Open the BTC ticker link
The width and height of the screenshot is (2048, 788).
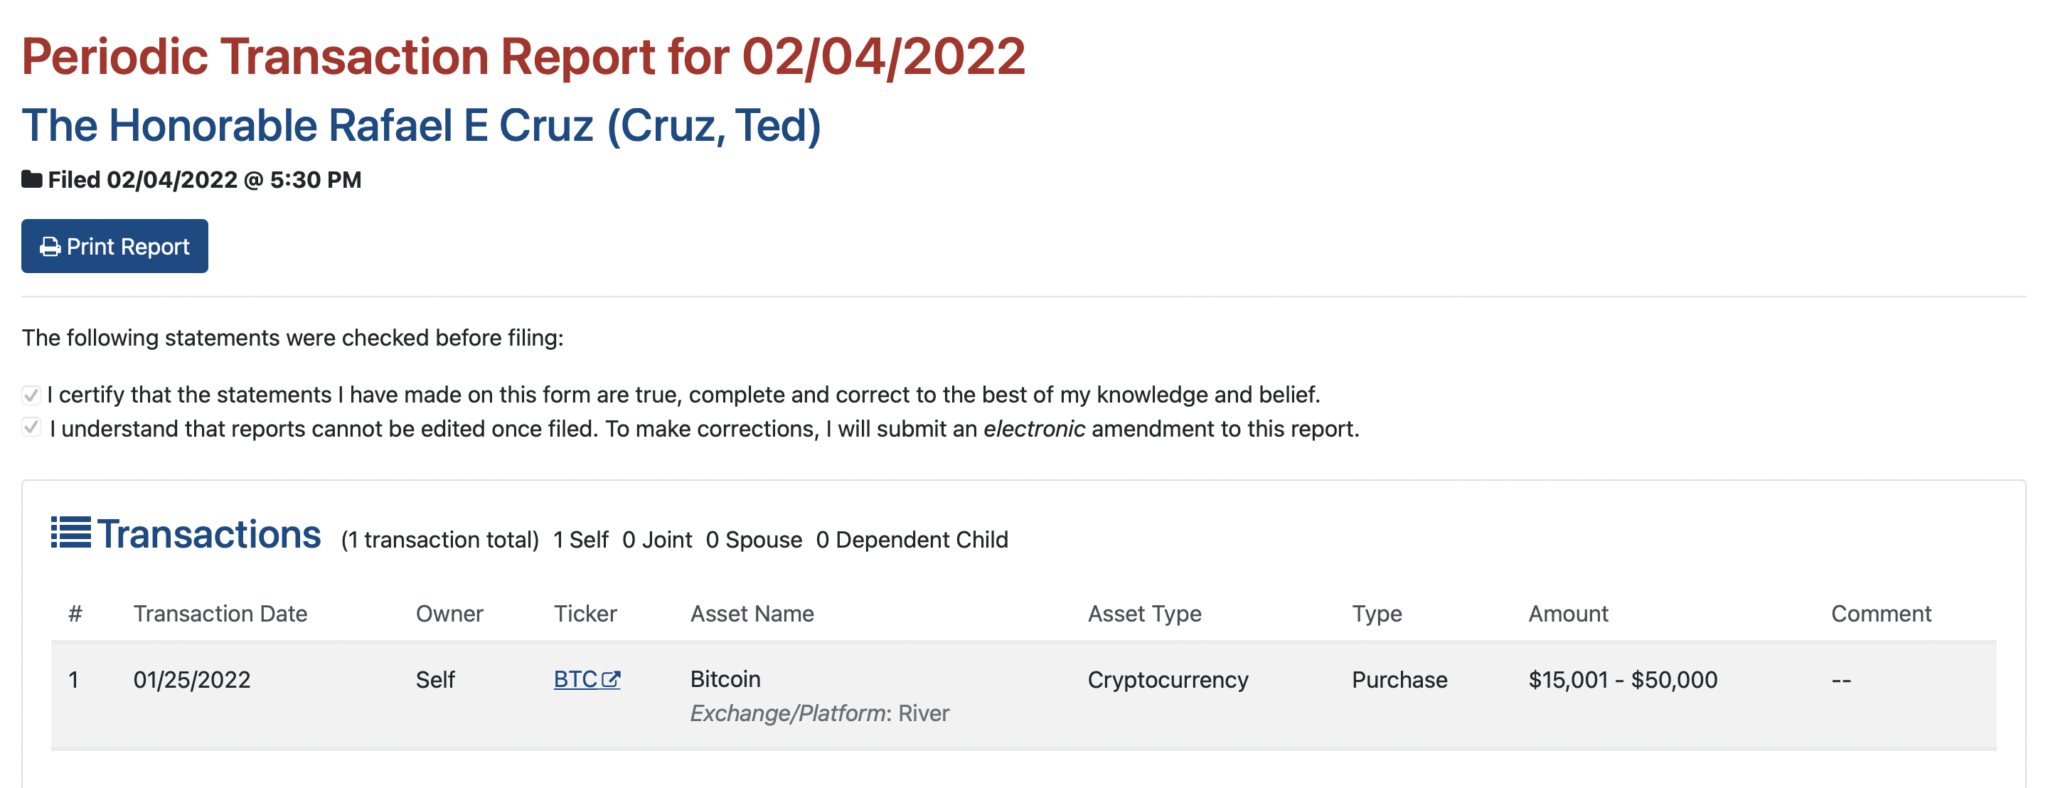point(576,680)
